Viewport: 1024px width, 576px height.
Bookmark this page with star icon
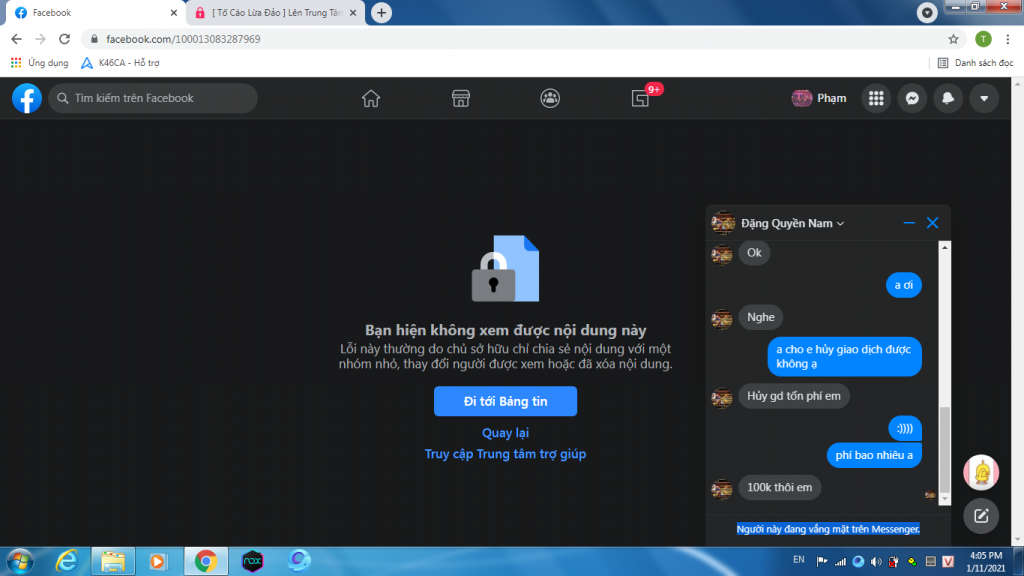[x=953, y=39]
